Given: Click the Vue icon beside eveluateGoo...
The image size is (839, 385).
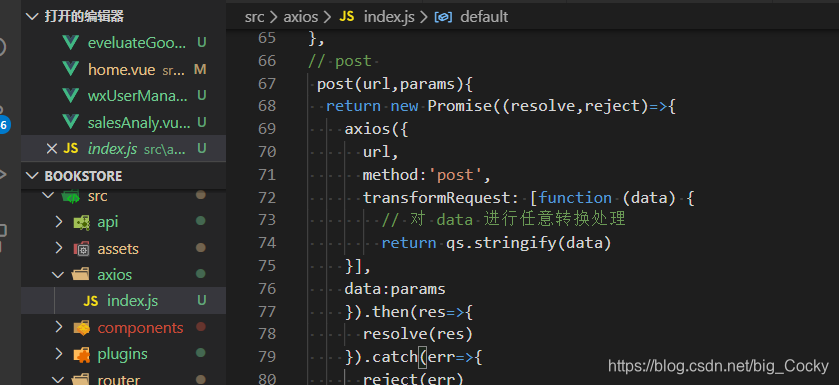Looking at the screenshot, I should tap(71, 43).
